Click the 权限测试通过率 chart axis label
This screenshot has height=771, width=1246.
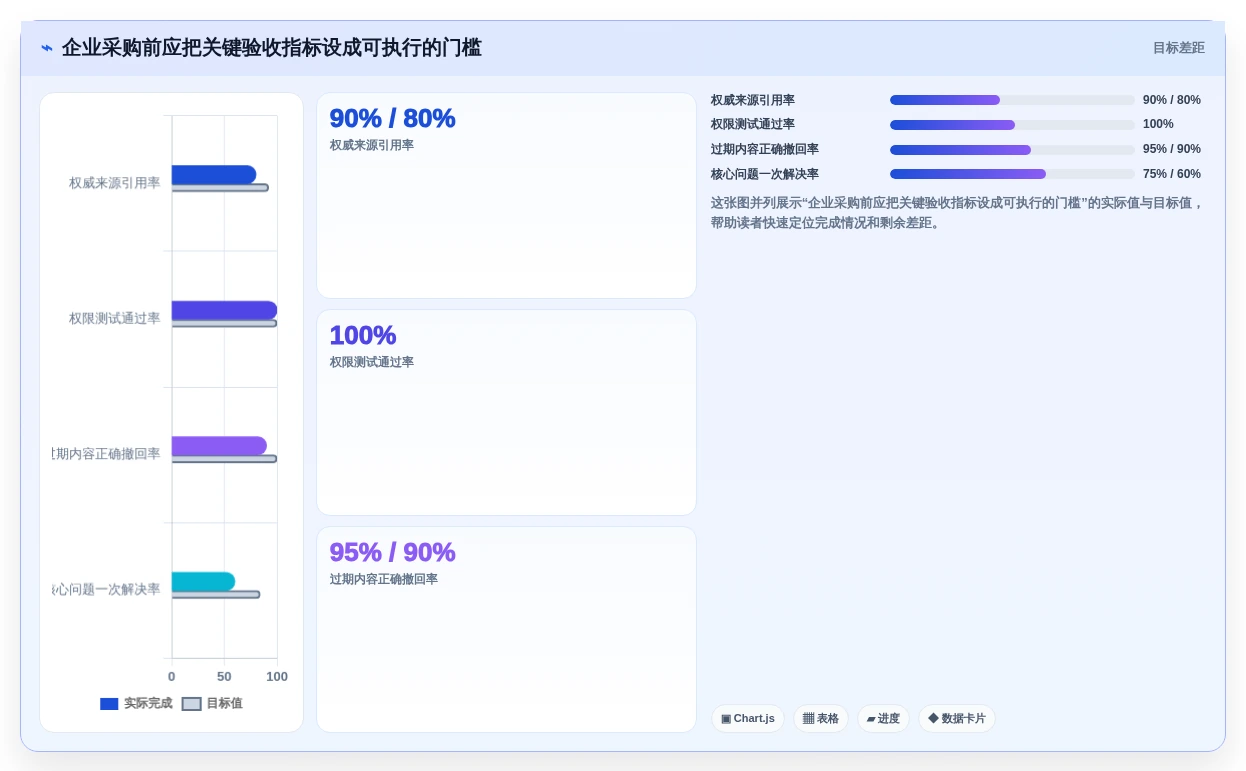pyautogui.click(x=114, y=318)
